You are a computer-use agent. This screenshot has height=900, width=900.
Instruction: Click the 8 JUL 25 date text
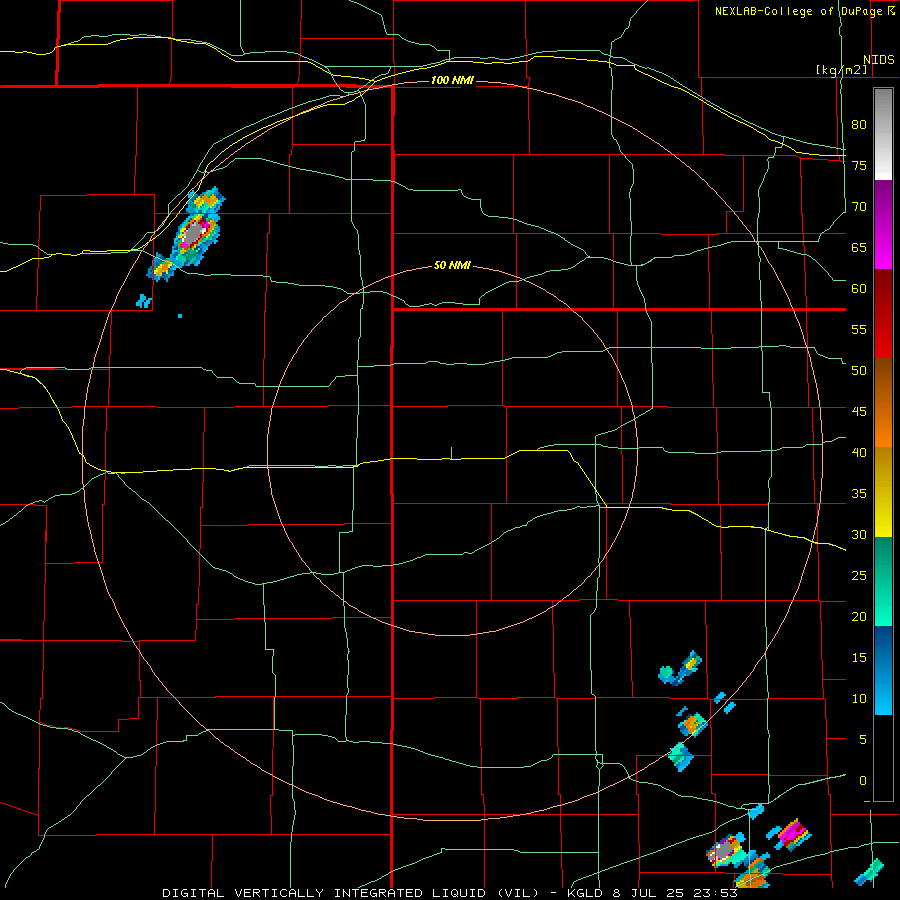tap(647, 893)
